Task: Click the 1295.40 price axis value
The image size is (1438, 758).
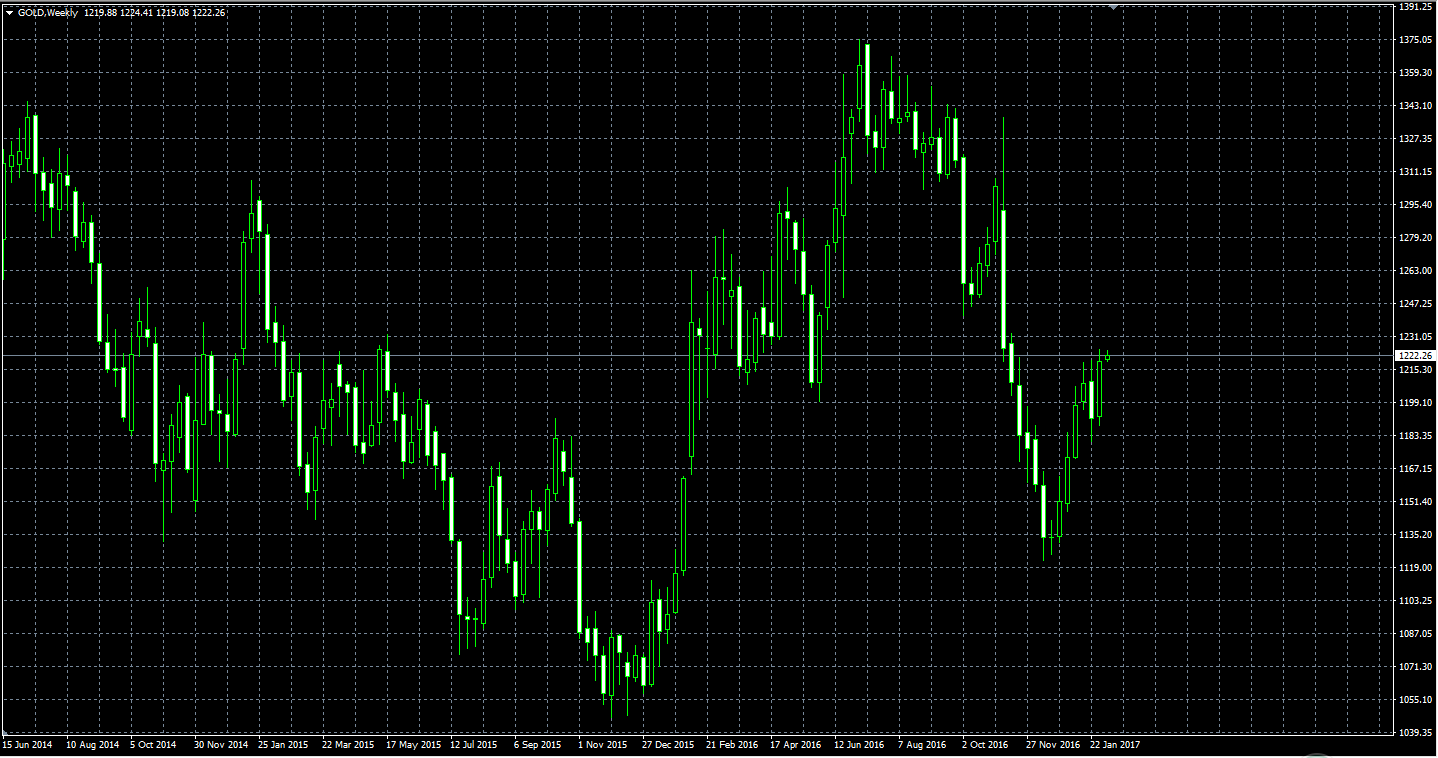Action: [x=1415, y=205]
